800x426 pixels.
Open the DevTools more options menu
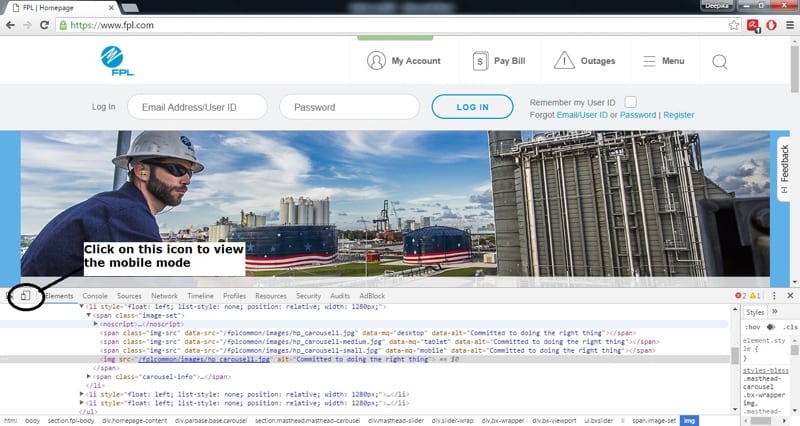click(x=774, y=296)
